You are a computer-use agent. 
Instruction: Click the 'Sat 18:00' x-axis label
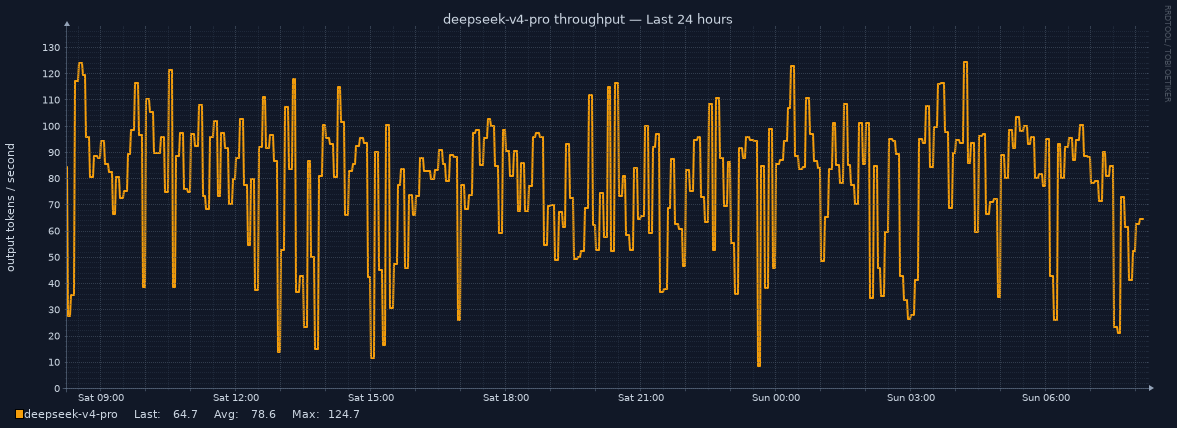click(x=507, y=398)
